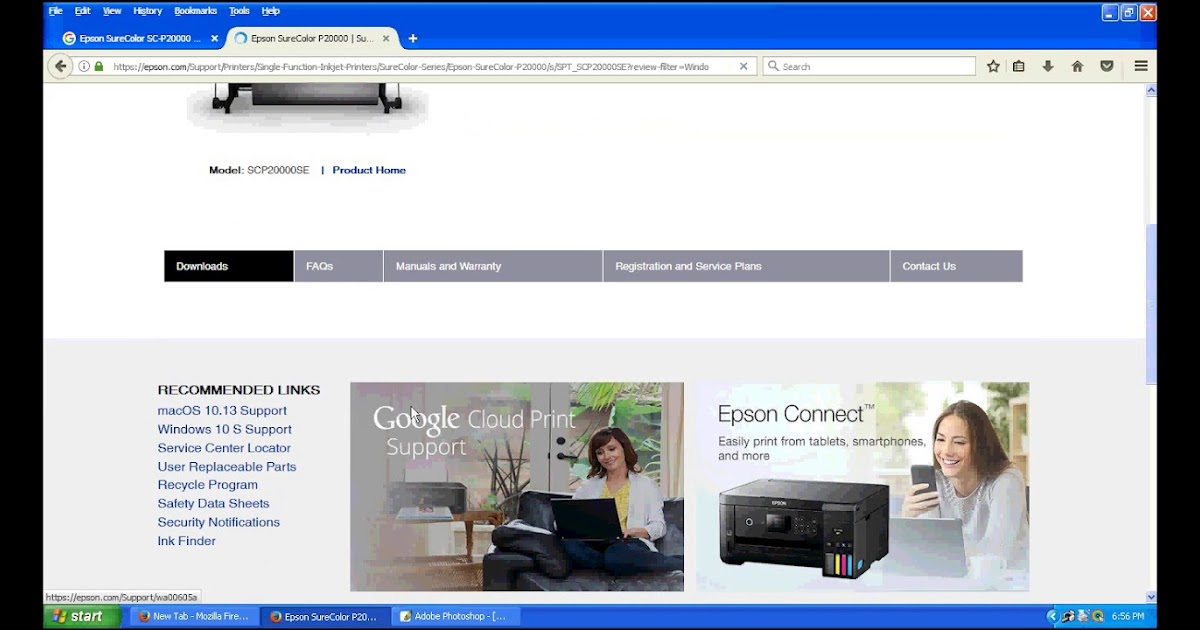Click the green padlock site security icon
Screen dimensions: 1200x630
[x=99, y=66]
